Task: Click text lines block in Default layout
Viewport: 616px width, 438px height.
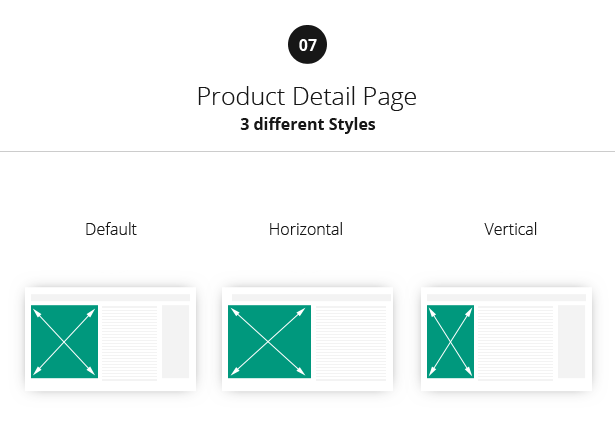Action: tap(130, 342)
